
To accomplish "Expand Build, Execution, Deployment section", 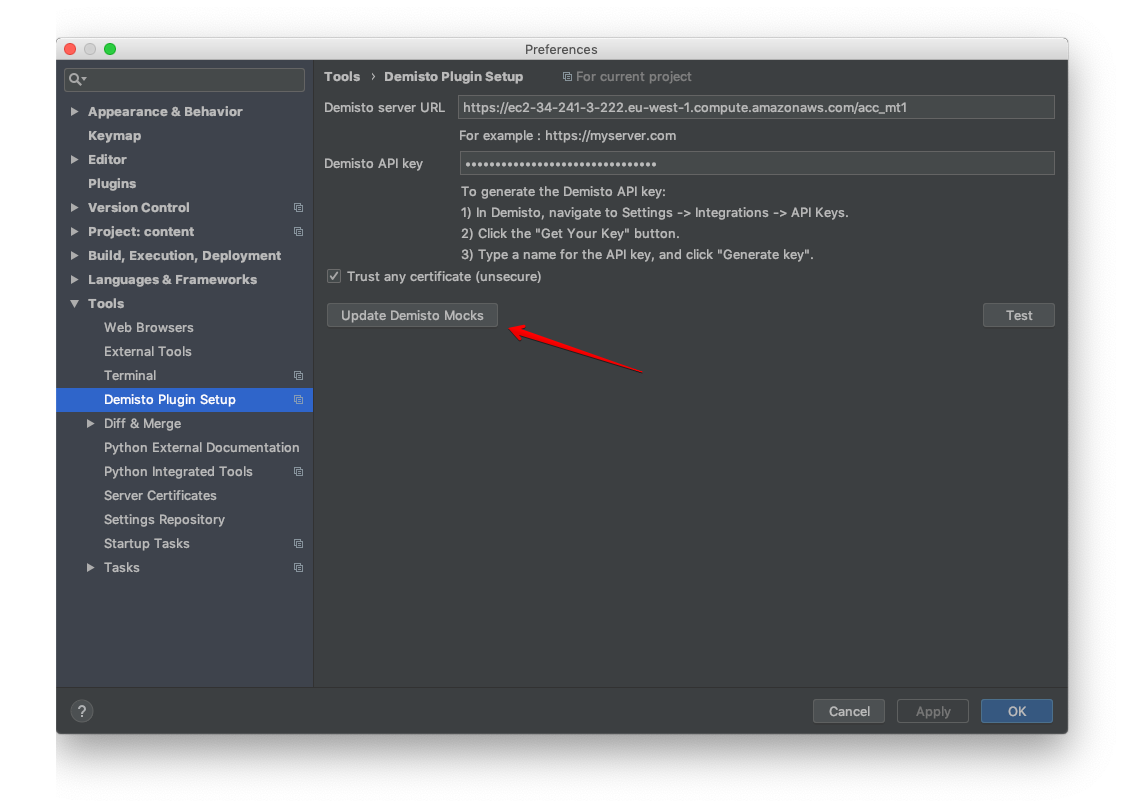I will tap(75, 255).
